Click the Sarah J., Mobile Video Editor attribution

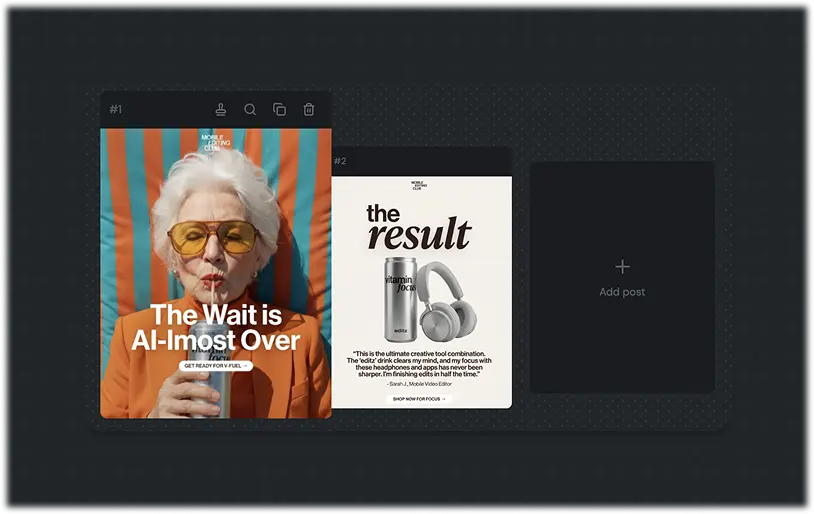coord(419,384)
